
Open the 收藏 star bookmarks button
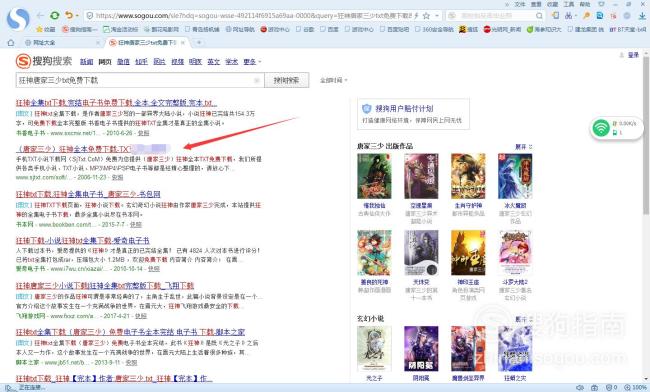46,29
